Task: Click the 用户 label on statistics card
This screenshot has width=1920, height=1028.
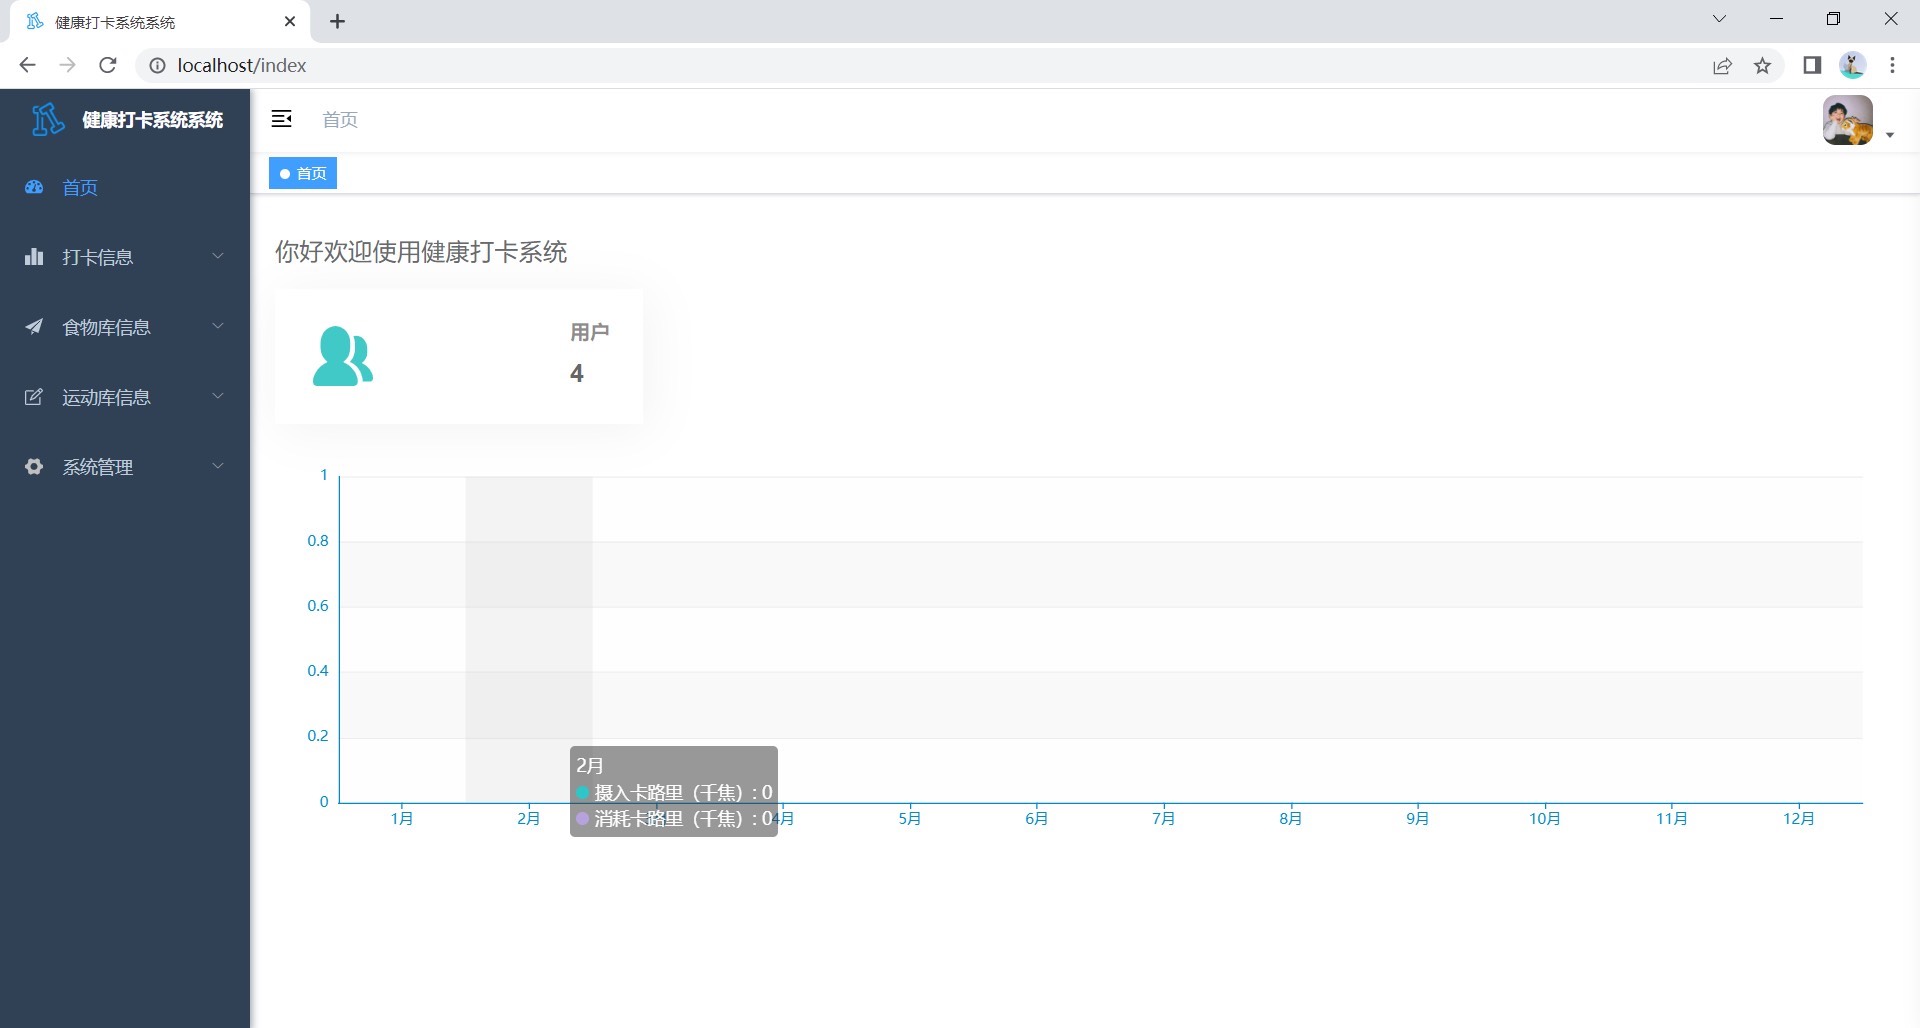Action: [590, 332]
